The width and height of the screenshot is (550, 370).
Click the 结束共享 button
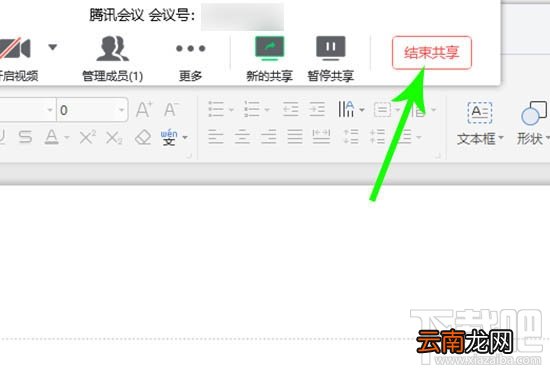pyautogui.click(x=432, y=53)
